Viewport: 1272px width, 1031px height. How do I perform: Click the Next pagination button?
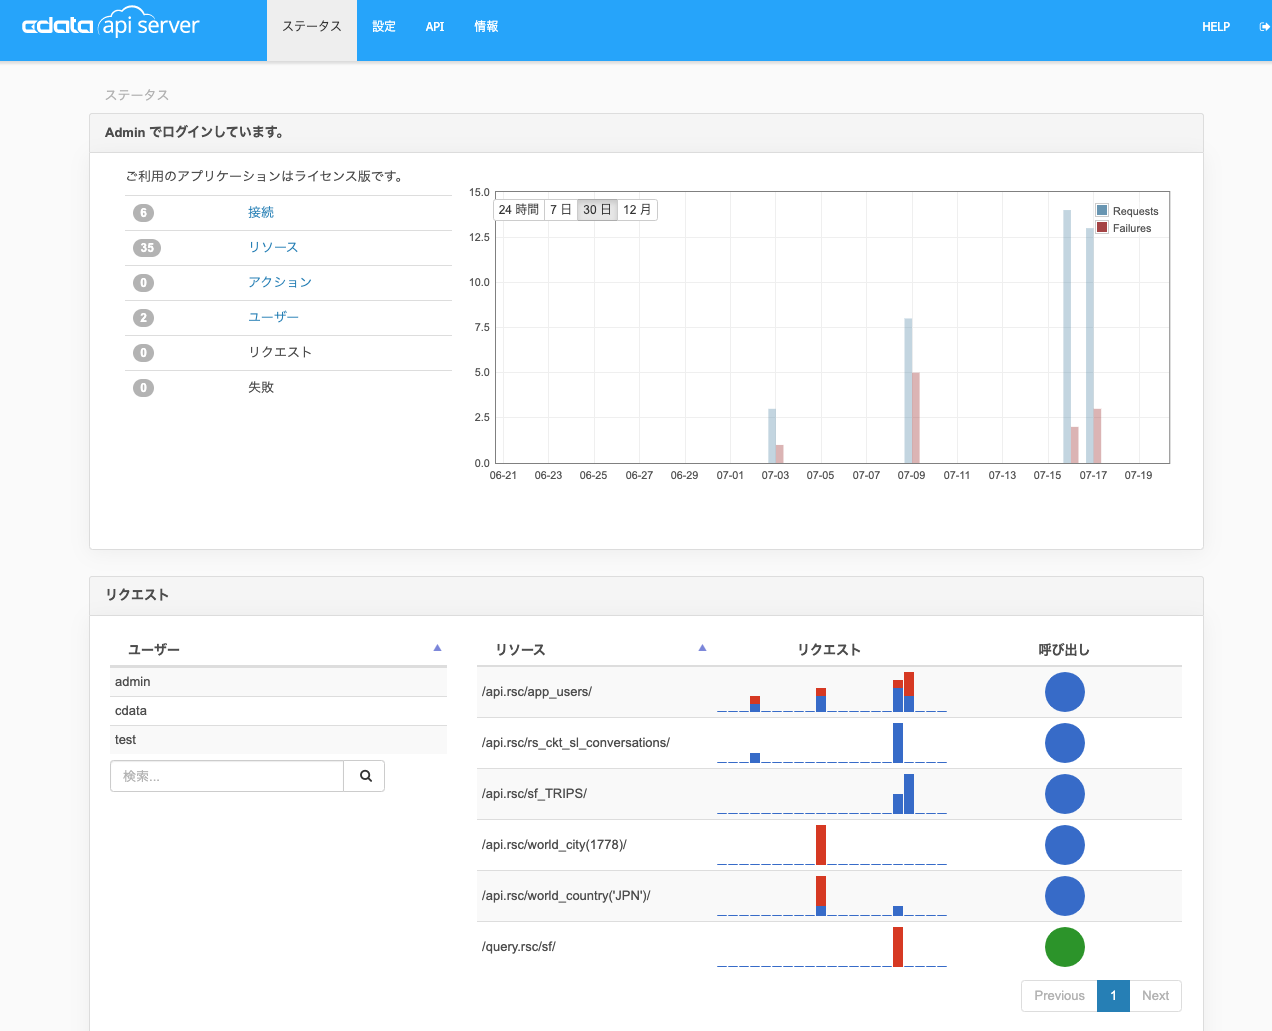pos(1155,995)
